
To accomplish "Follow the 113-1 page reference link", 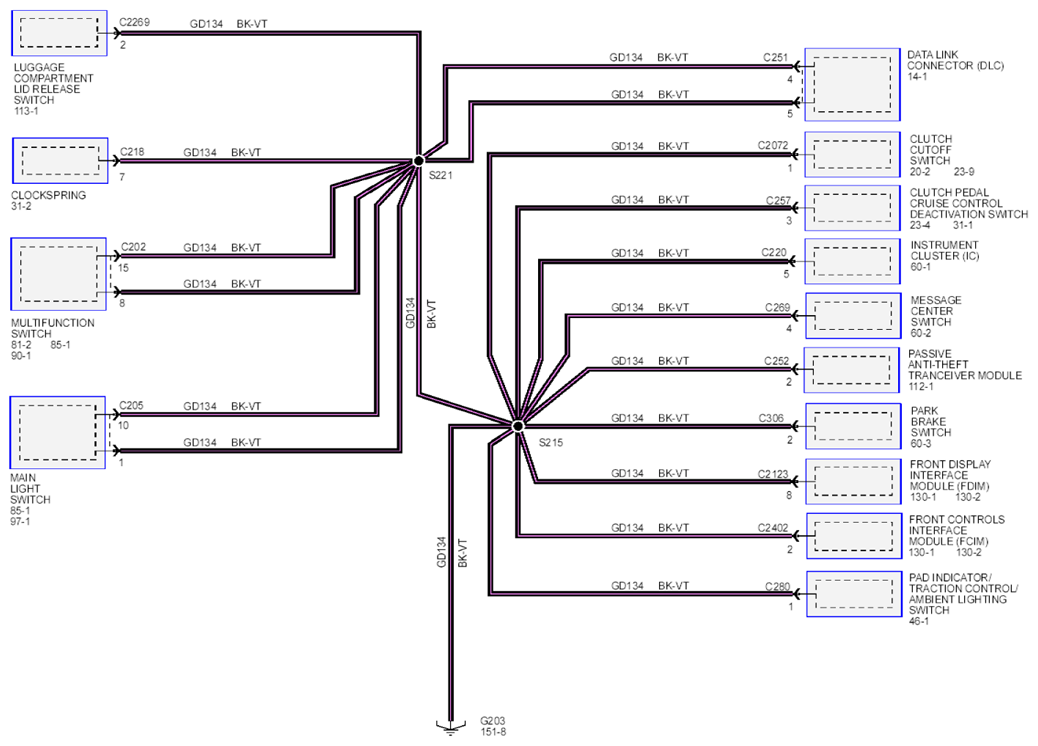I will point(26,111).
